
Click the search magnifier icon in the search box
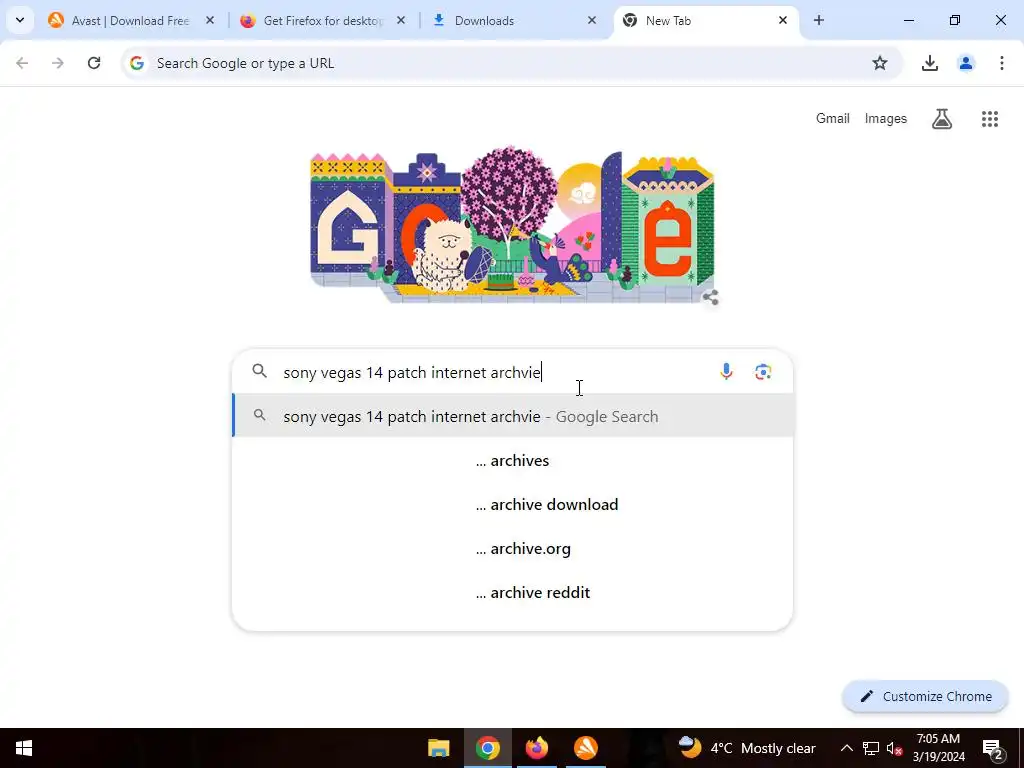click(x=260, y=372)
